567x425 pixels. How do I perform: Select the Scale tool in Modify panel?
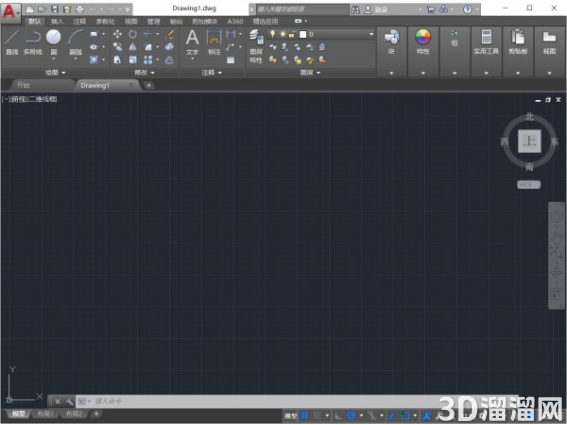pos(133,60)
